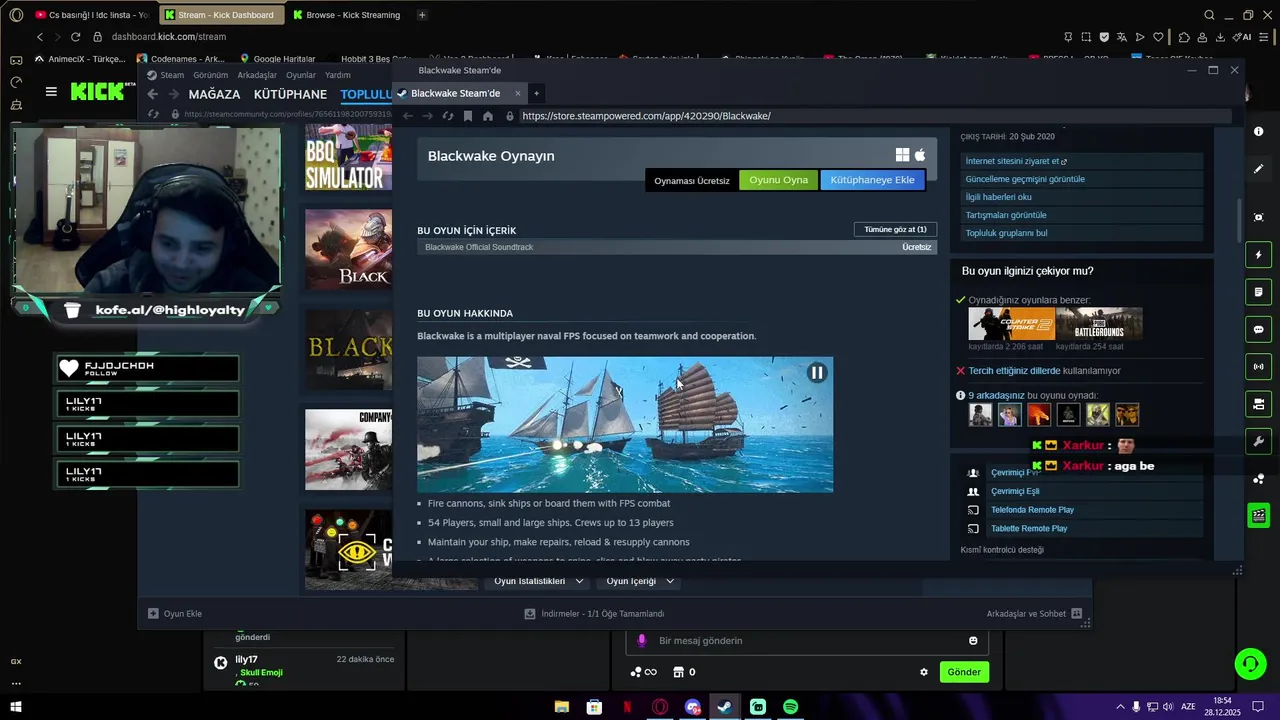The image size is (1280, 720).
Task: Expand the Oyun İçeriği dropdown
Action: [x=640, y=581]
